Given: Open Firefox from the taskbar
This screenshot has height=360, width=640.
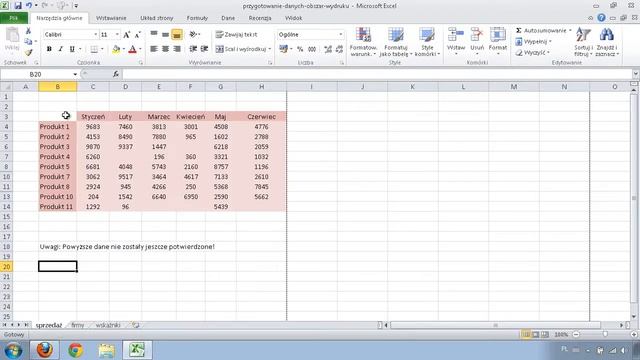Looking at the screenshot, I should click(x=44, y=350).
